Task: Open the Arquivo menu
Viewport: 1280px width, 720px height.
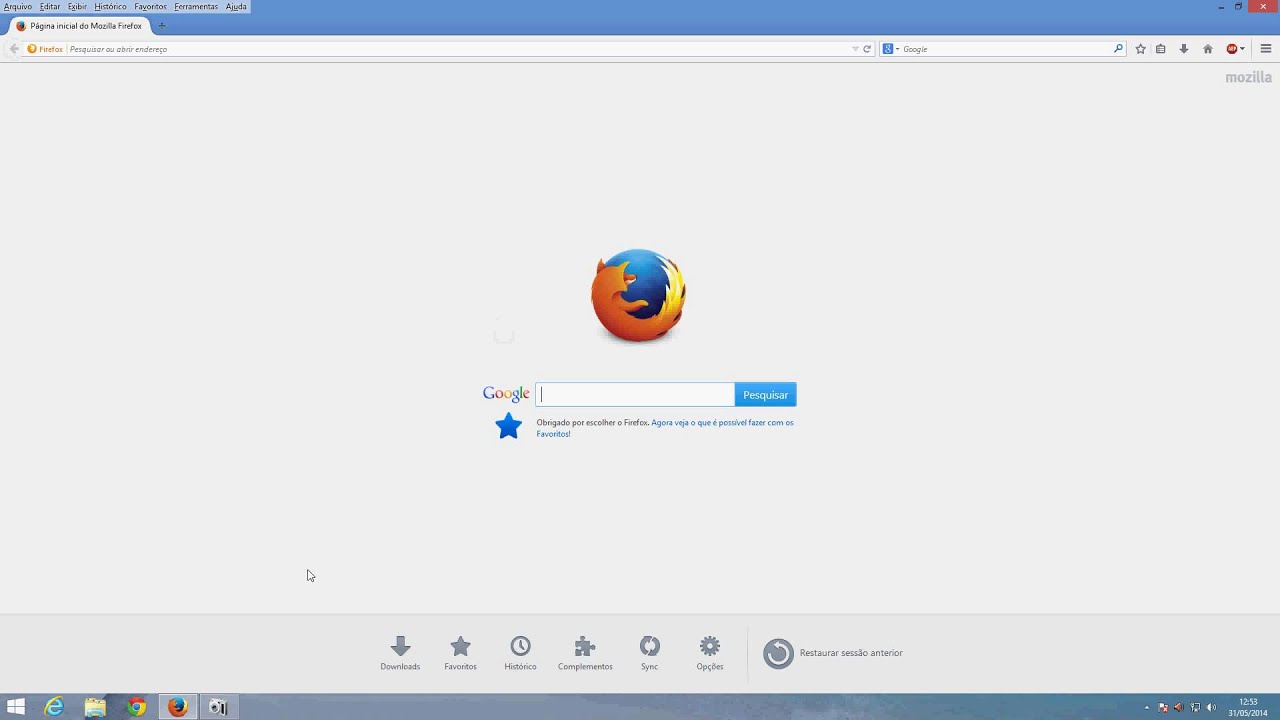Action: pyautogui.click(x=18, y=7)
